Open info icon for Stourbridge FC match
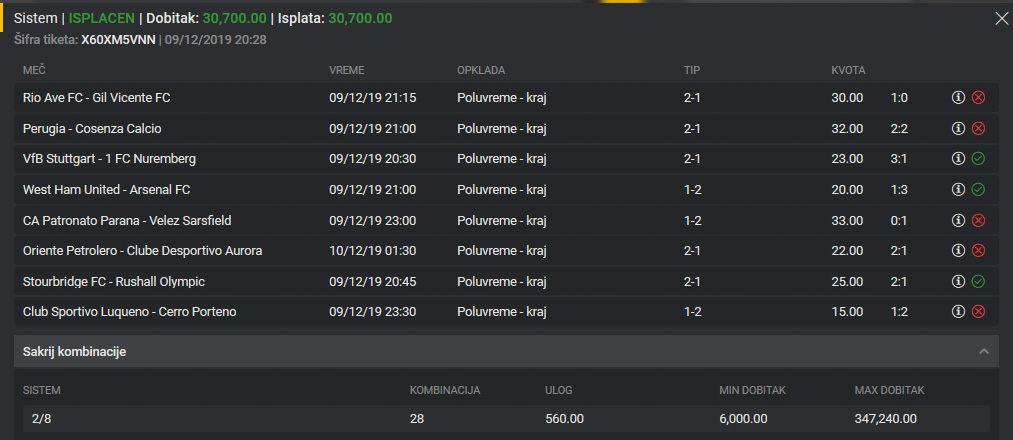This screenshot has width=1013, height=440. (958, 282)
